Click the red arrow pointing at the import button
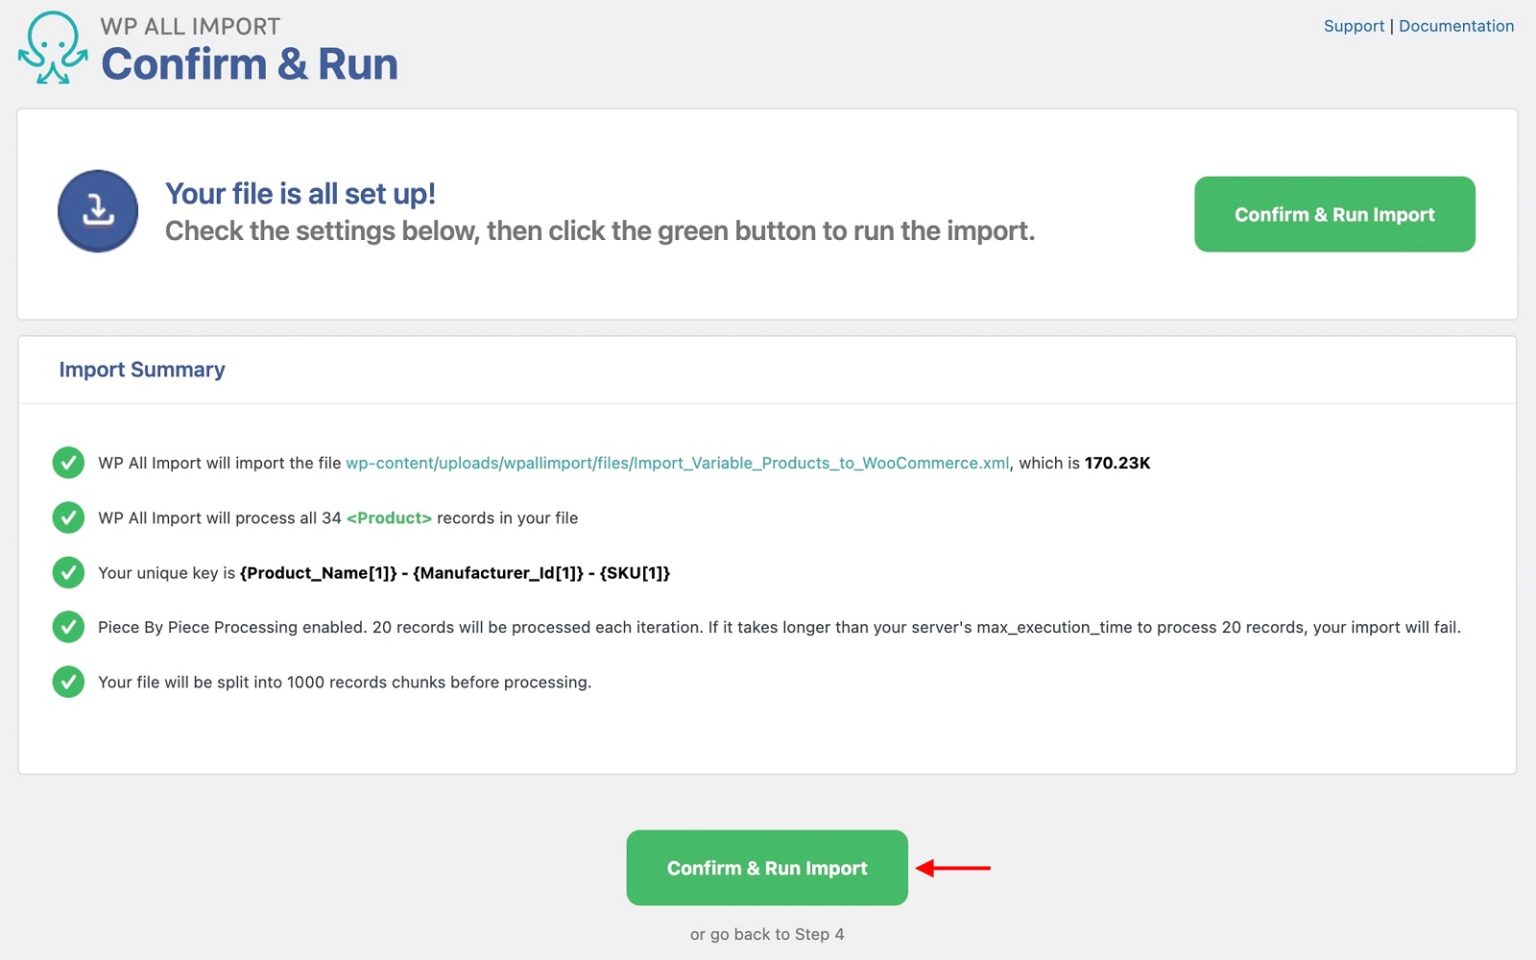Screen dimensions: 1536x960 [955, 868]
